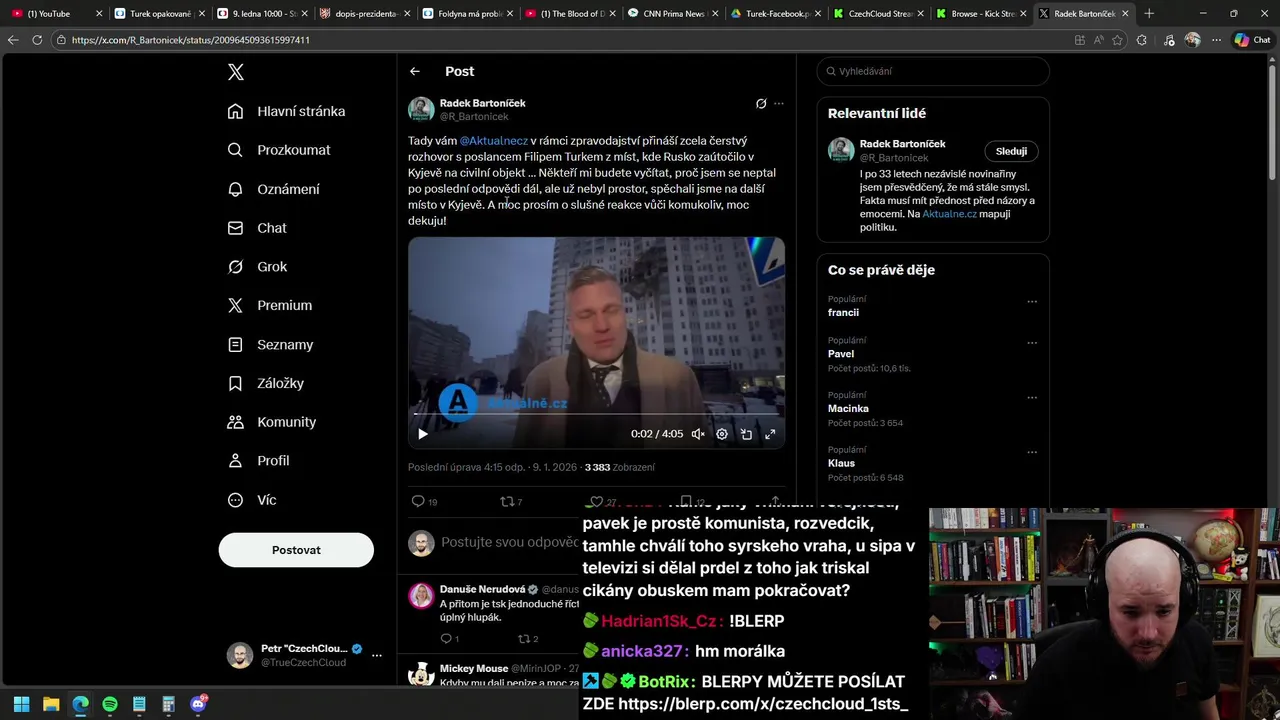The width and height of the screenshot is (1280, 720).
Task: Play the video
Action: (423, 434)
